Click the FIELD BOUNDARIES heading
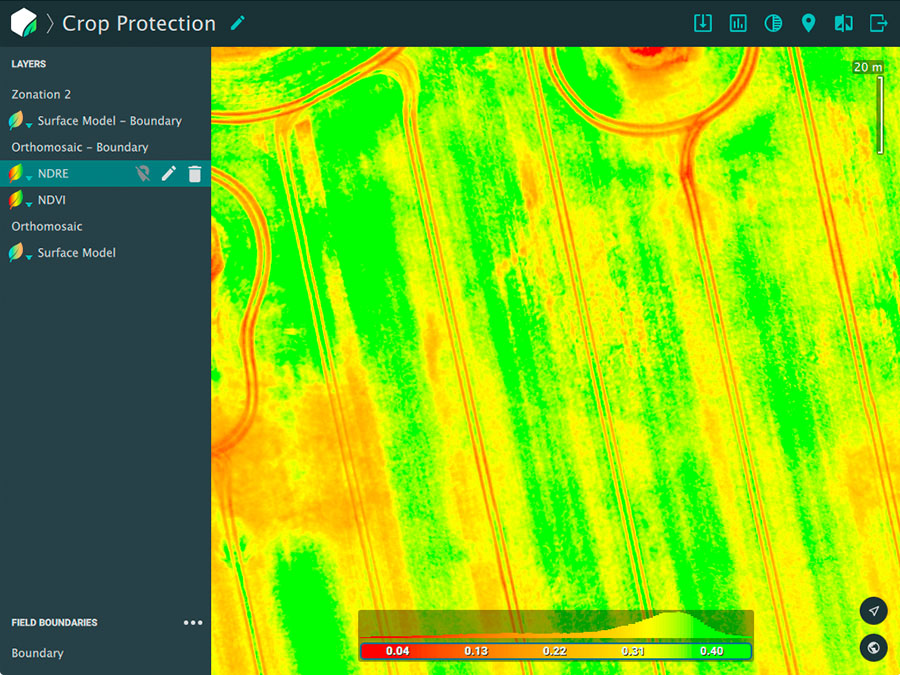 pos(55,623)
